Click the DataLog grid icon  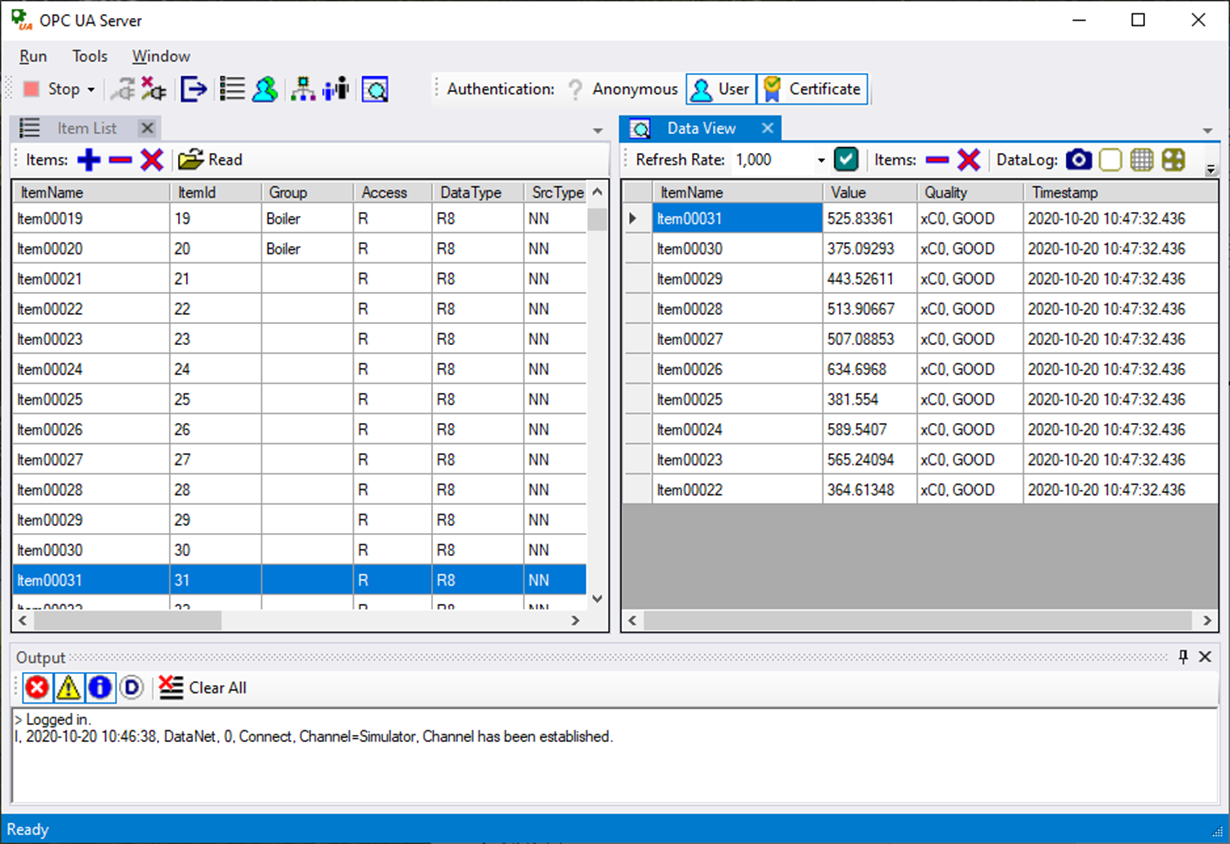[1142, 159]
